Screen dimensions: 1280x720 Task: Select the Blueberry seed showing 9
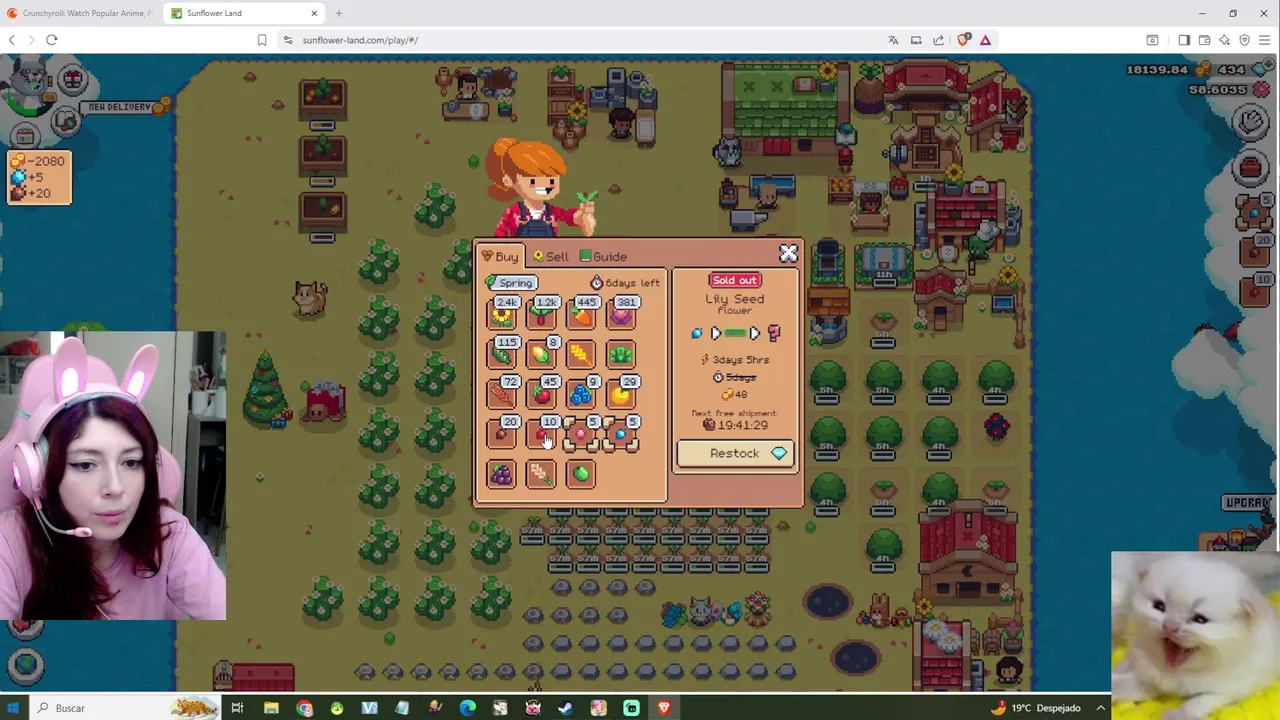click(x=582, y=393)
